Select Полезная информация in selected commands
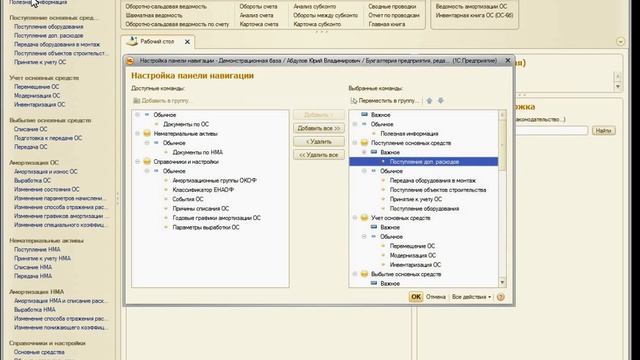This screenshot has width=640, height=360. 409,133
